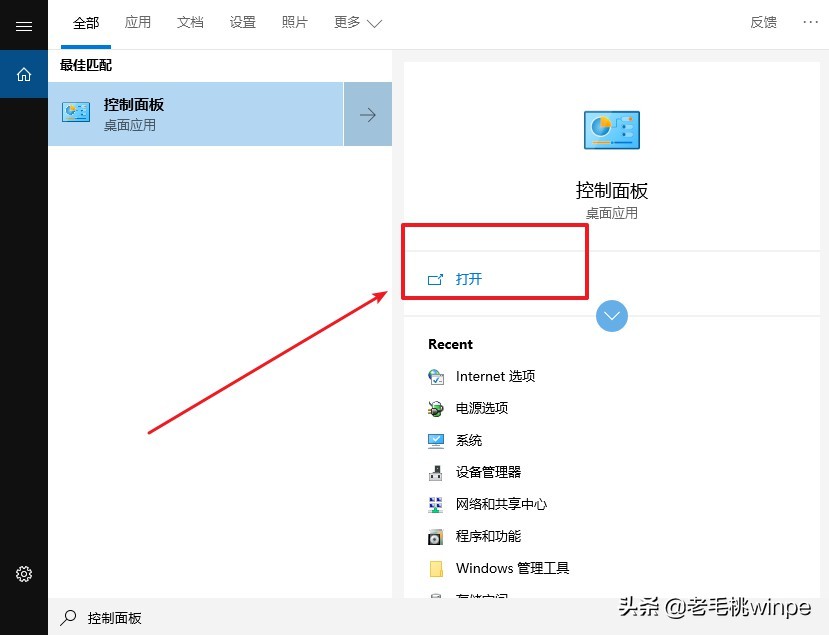829x635 pixels.
Task: Open 网络和共享中心 recent item
Action: pyautogui.click(x=500, y=504)
